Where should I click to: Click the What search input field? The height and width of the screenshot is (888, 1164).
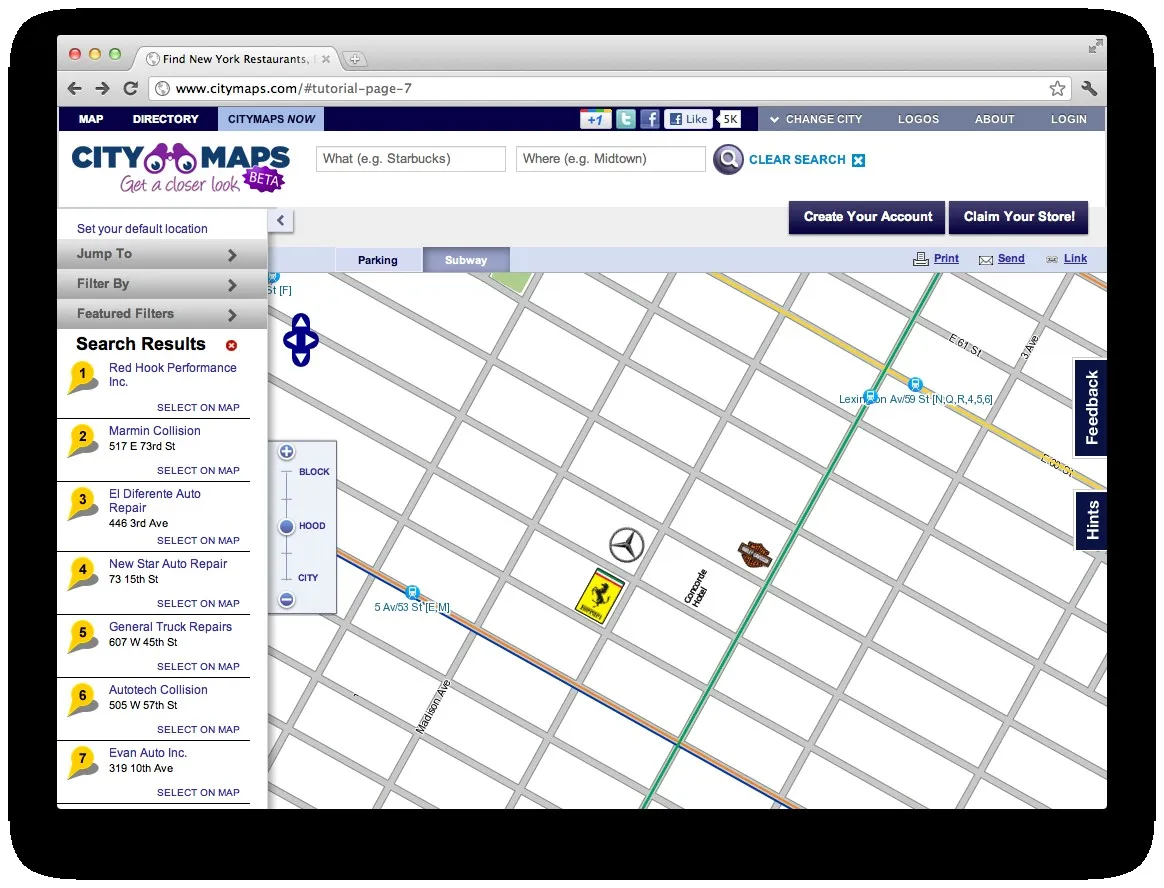coord(411,159)
